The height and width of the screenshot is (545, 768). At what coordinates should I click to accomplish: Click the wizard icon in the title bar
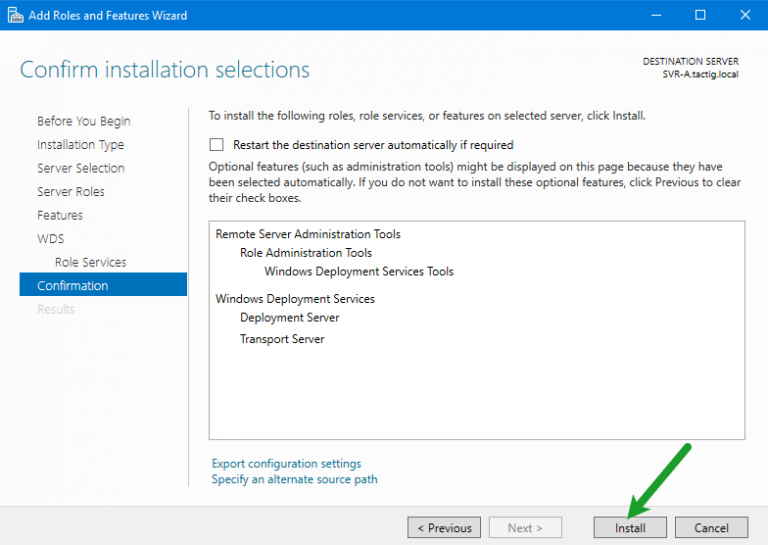tap(15, 15)
